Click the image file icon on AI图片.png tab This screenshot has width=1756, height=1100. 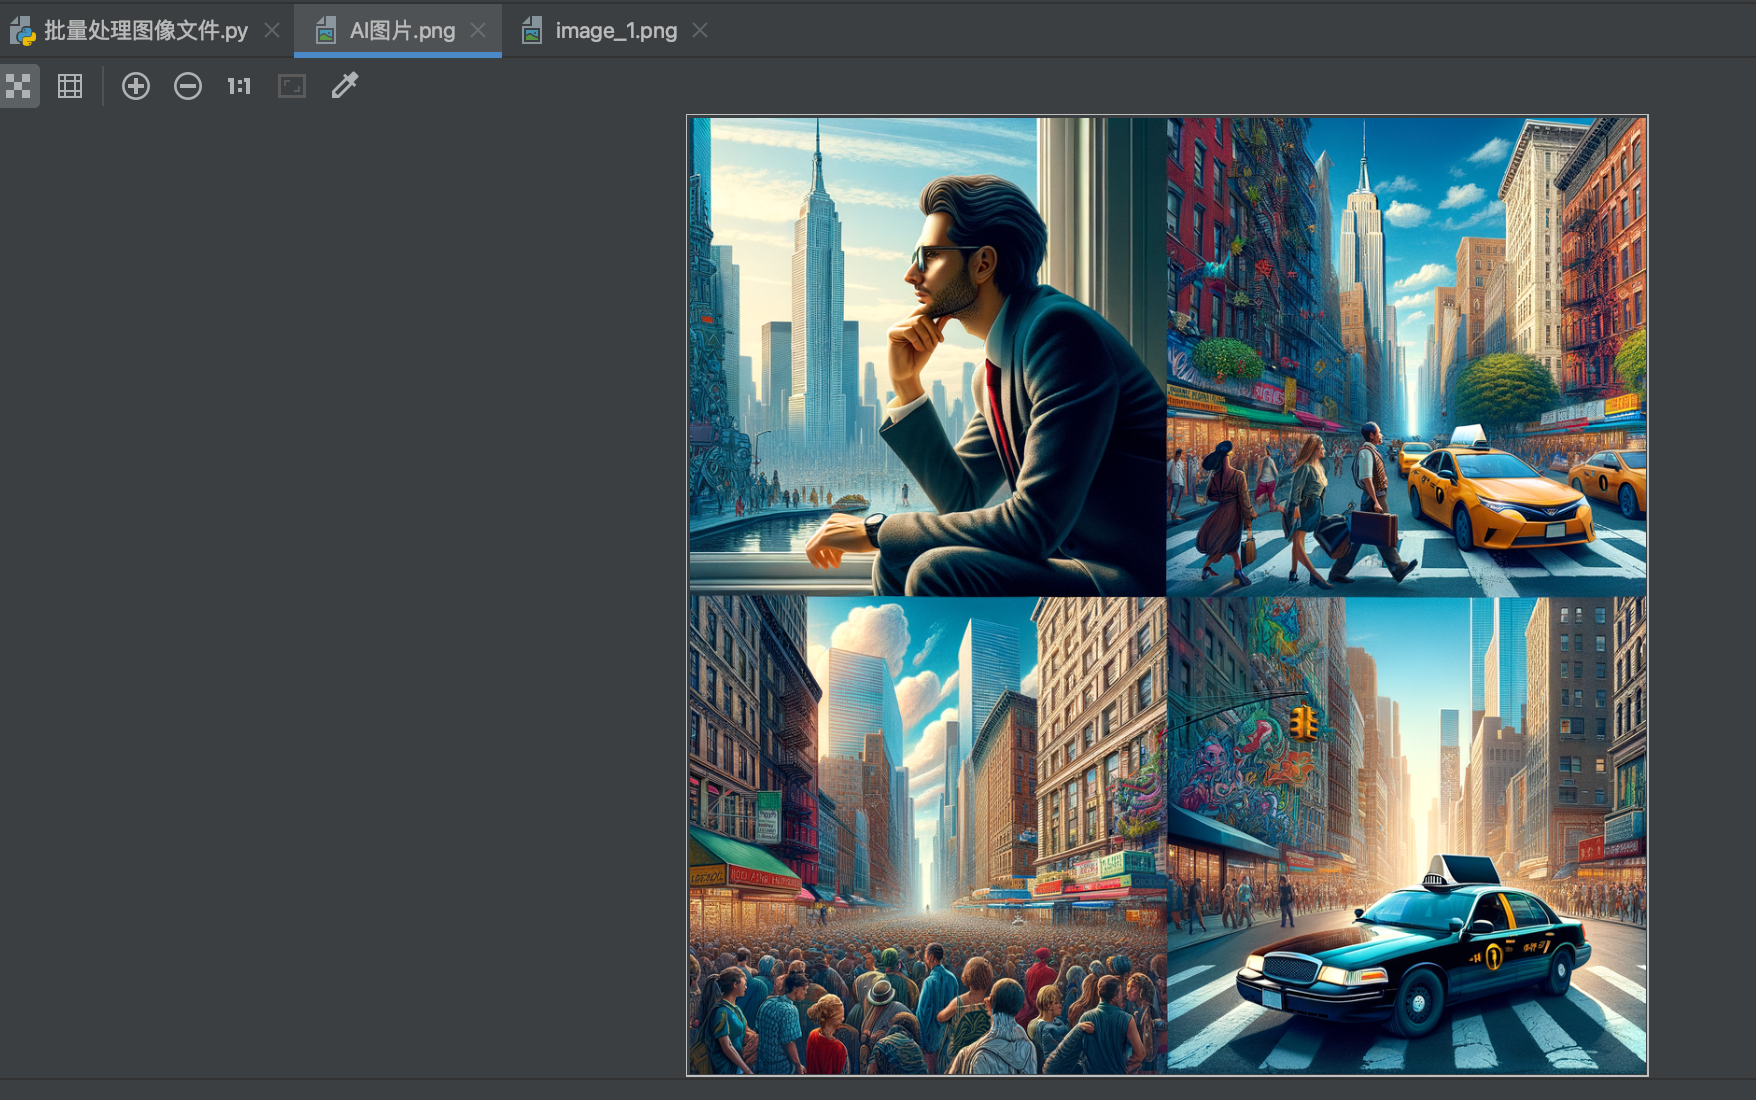pyautogui.click(x=325, y=31)
